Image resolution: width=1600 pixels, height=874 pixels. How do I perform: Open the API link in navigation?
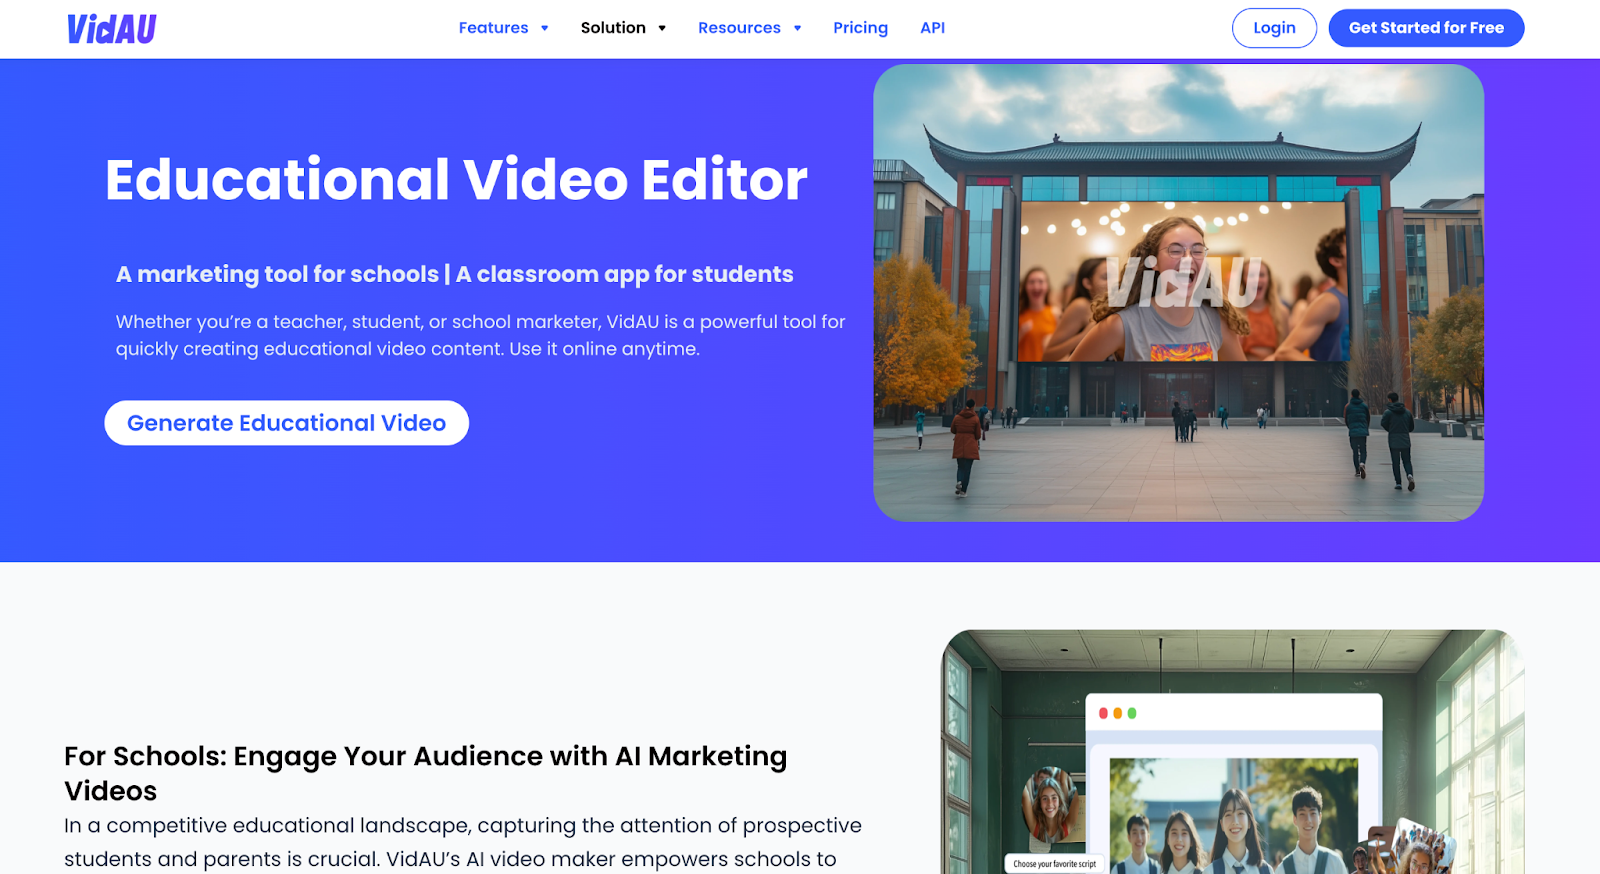click(932, 28)
